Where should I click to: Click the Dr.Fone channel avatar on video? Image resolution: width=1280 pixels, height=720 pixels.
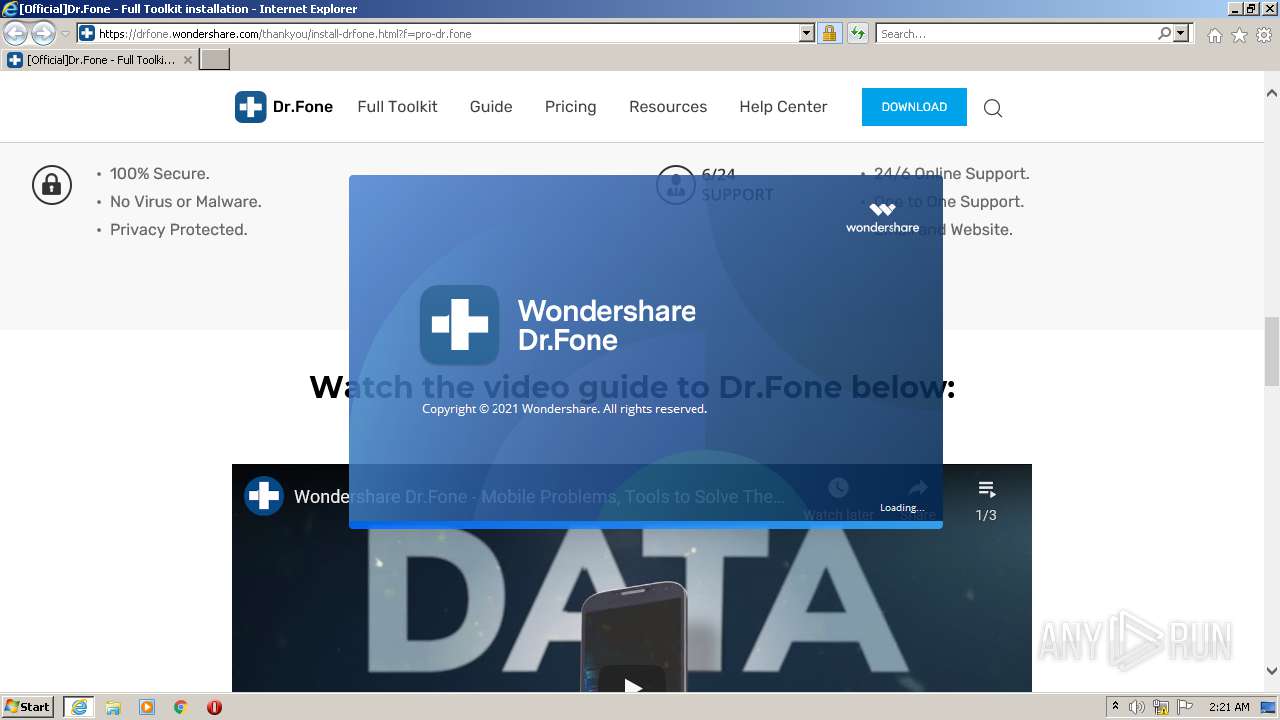click(264, 496)
